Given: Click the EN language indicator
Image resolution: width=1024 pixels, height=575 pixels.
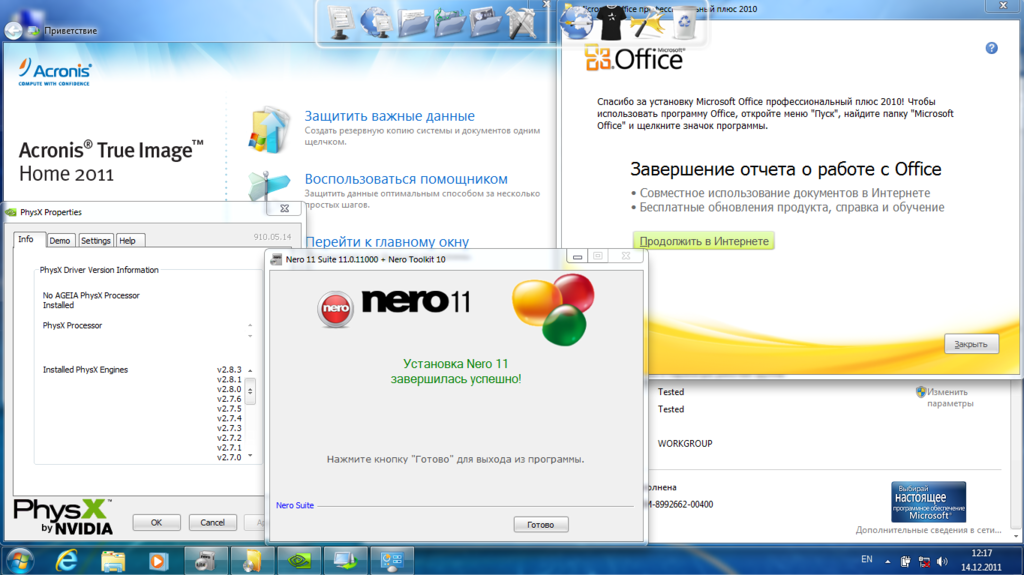Looking at the screenshot, I should tap(867, 559).
